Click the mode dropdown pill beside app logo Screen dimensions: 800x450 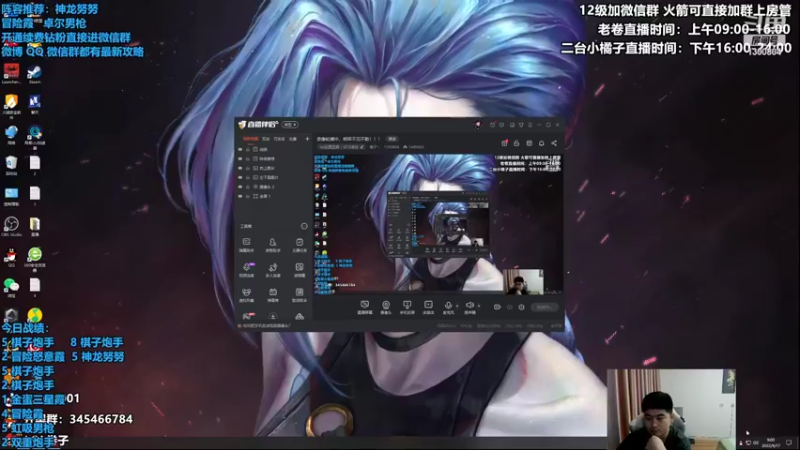[290, 124]
